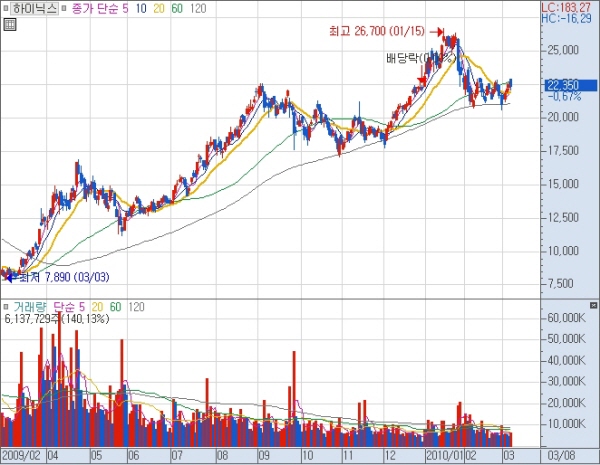
Task: Toggle the 120-day price moving average
Action: coord(198,9)
